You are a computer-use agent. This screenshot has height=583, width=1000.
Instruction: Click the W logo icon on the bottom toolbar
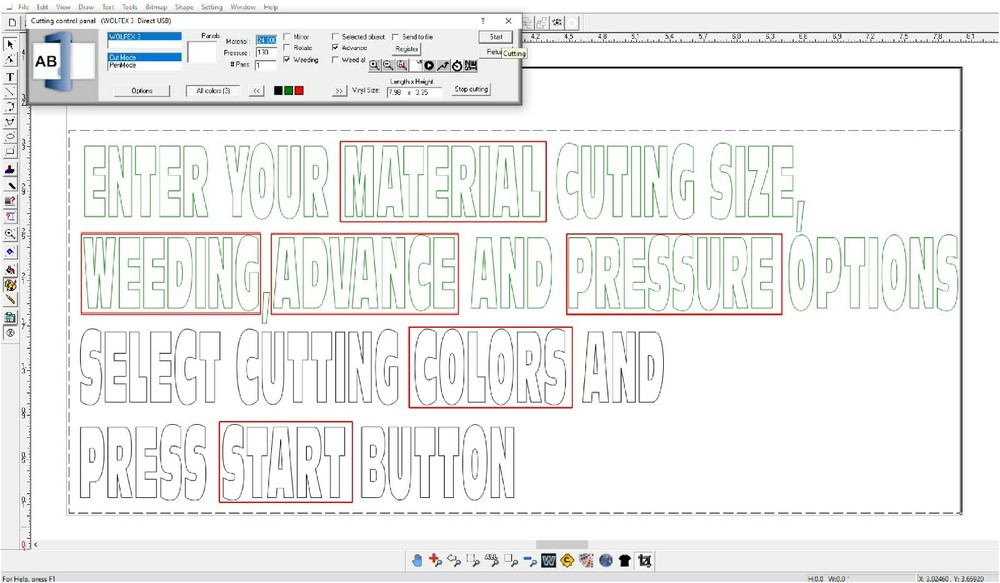tap(548, 560)
